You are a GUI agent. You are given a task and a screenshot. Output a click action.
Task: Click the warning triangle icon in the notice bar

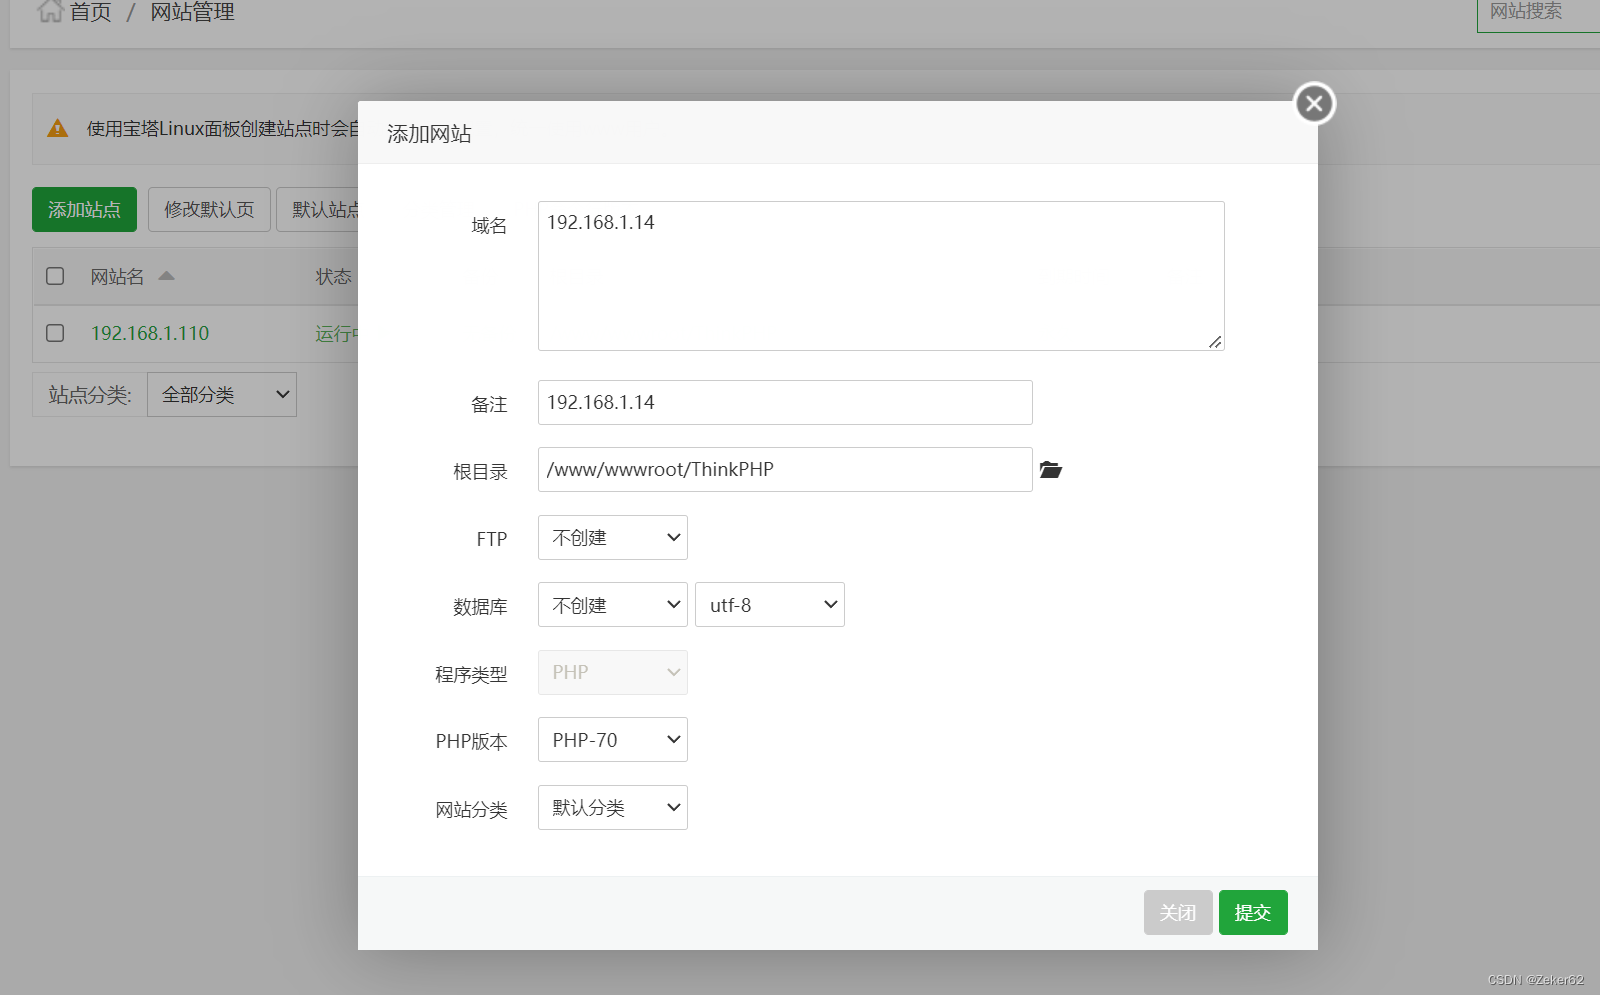pyautogui.click(x=58, y=128)
